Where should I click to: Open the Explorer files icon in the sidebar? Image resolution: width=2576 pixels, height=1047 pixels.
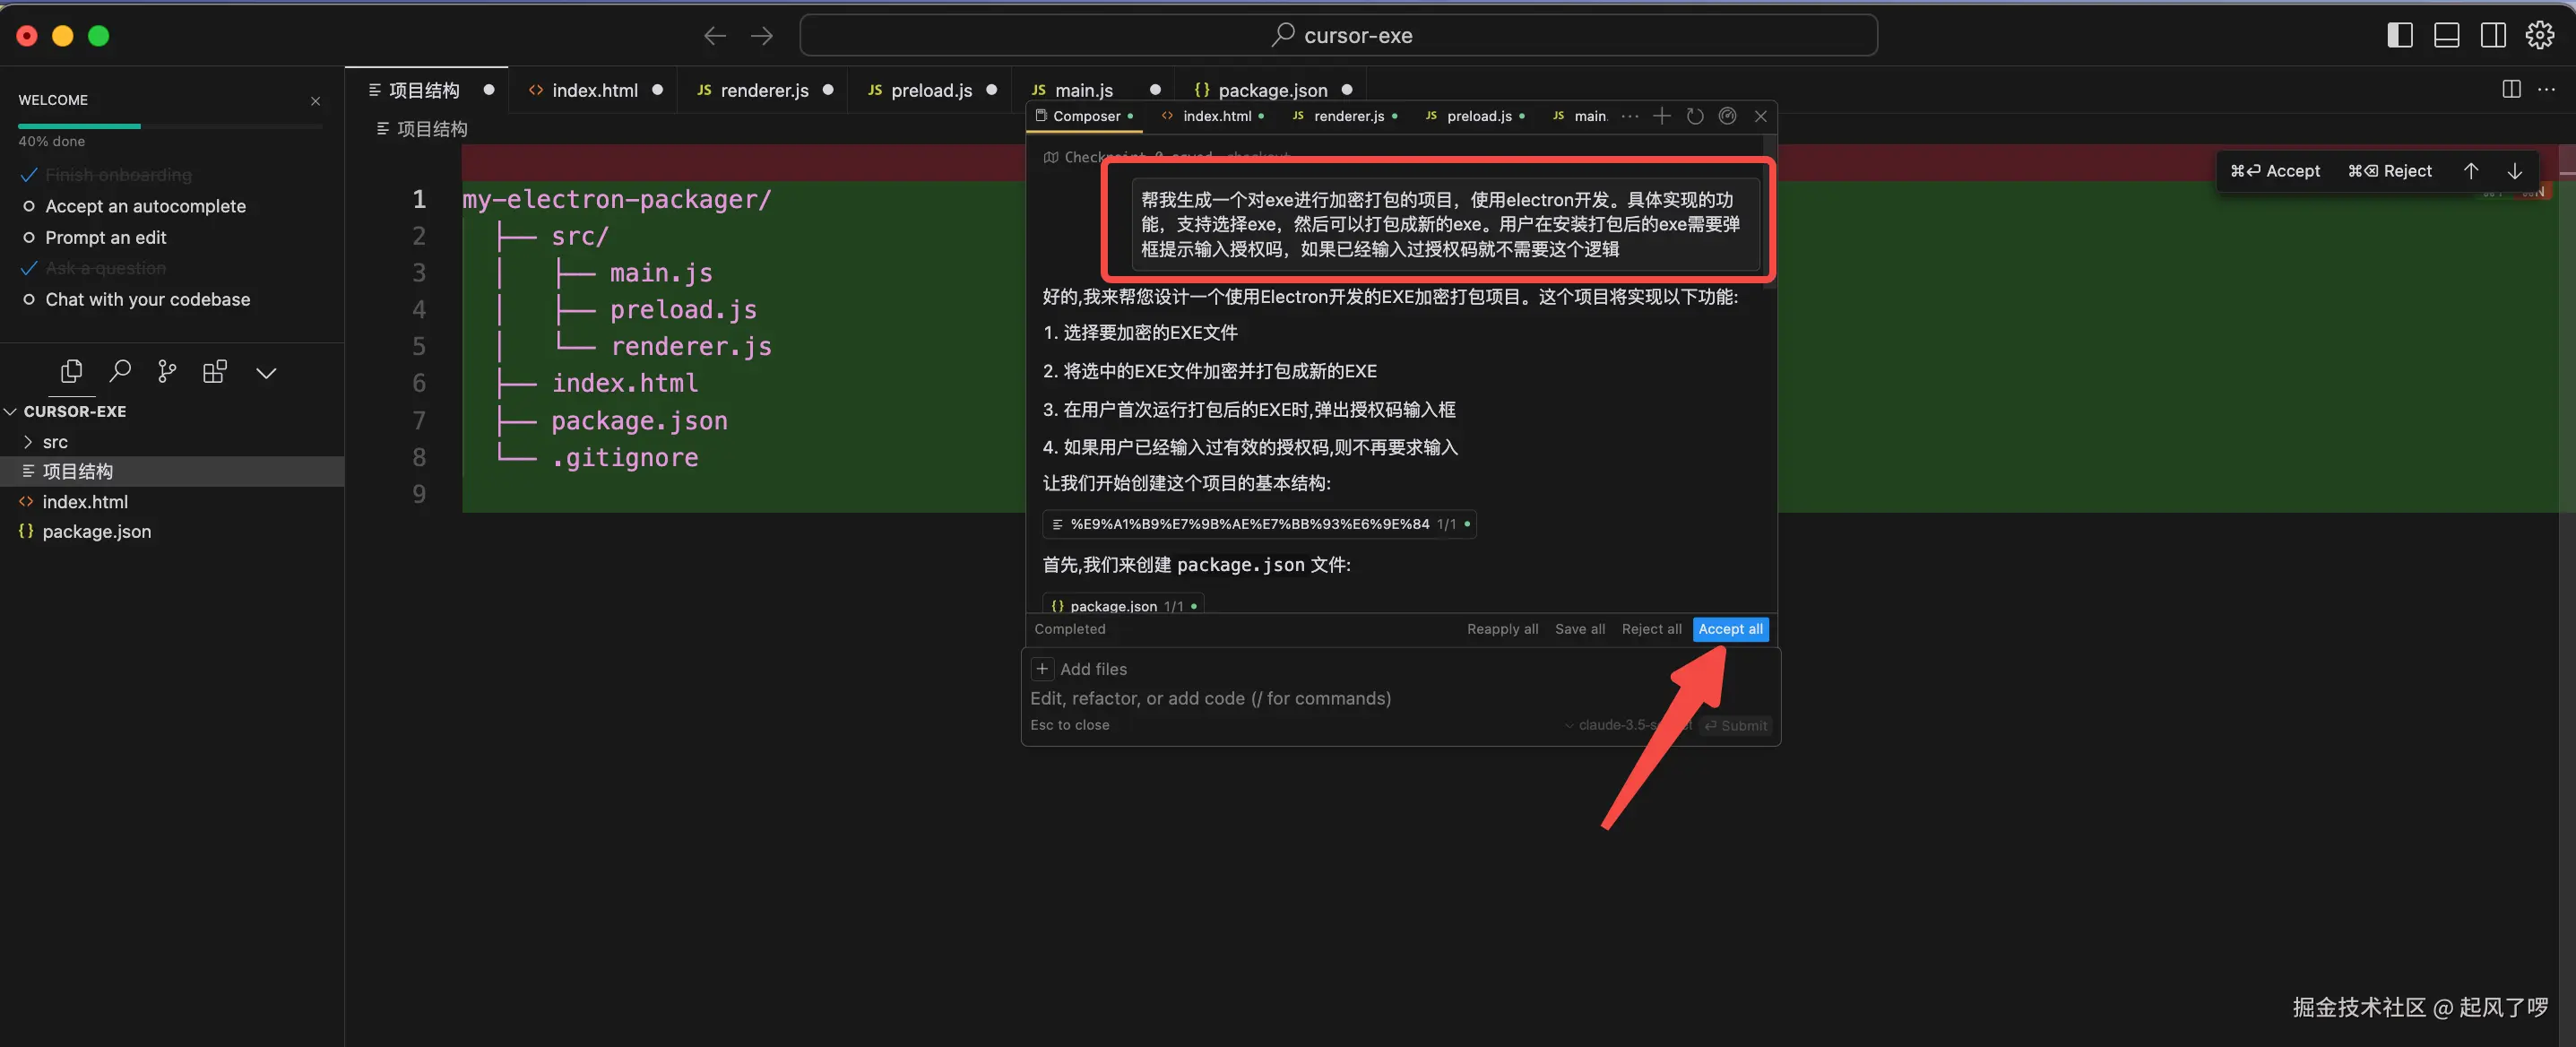[71, 372]
